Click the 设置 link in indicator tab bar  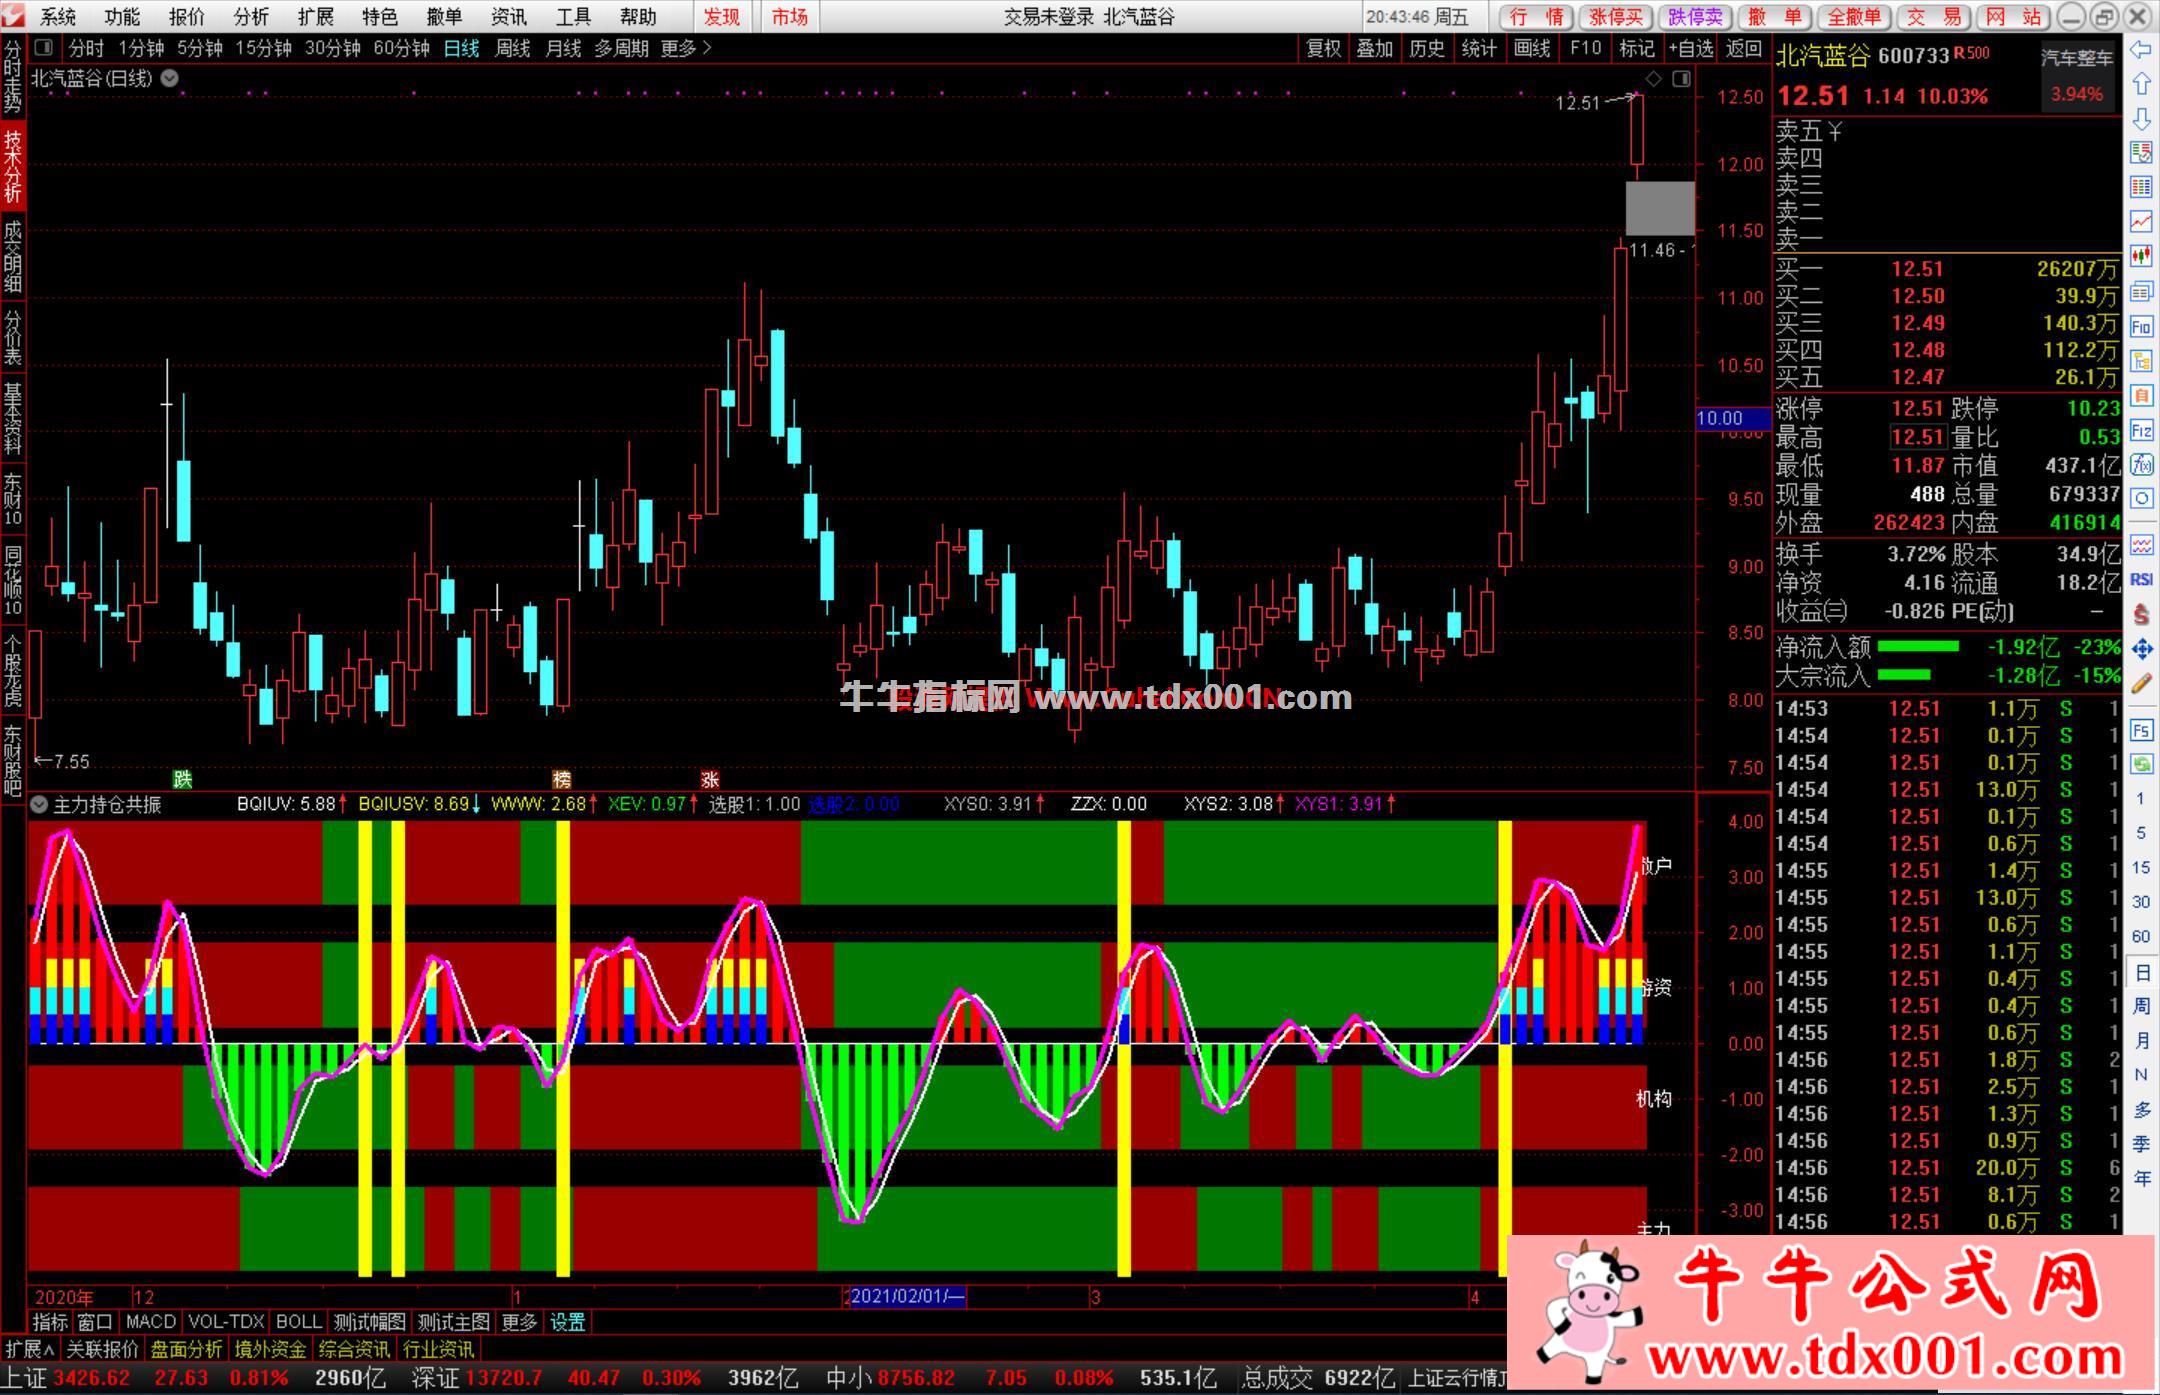point(567,1322)
